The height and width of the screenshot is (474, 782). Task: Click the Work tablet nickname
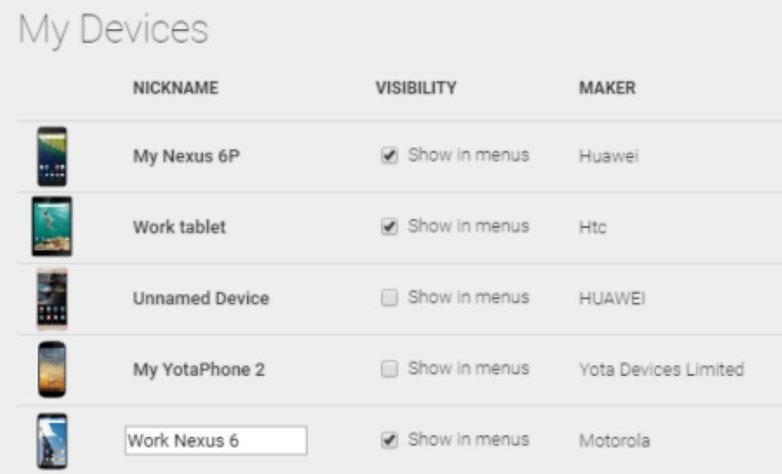click(179, 227)
